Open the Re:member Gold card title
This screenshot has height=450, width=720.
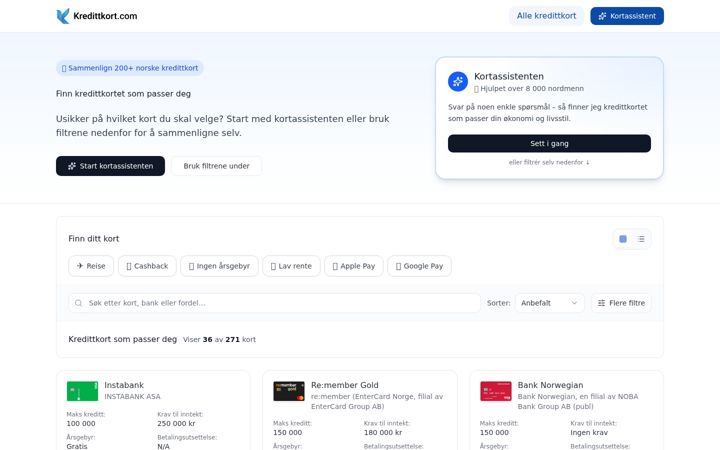(345, 385)
